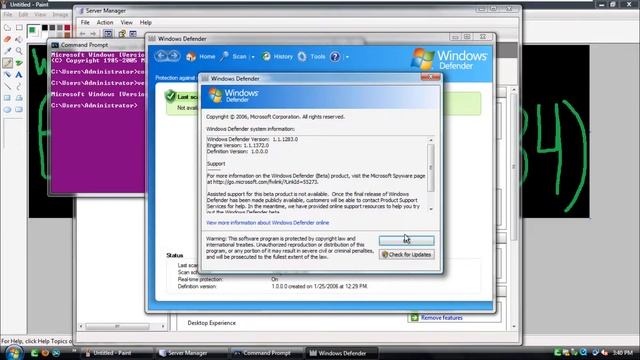
Task: Open the File menu in Paint
Action: tap(7, 14)
